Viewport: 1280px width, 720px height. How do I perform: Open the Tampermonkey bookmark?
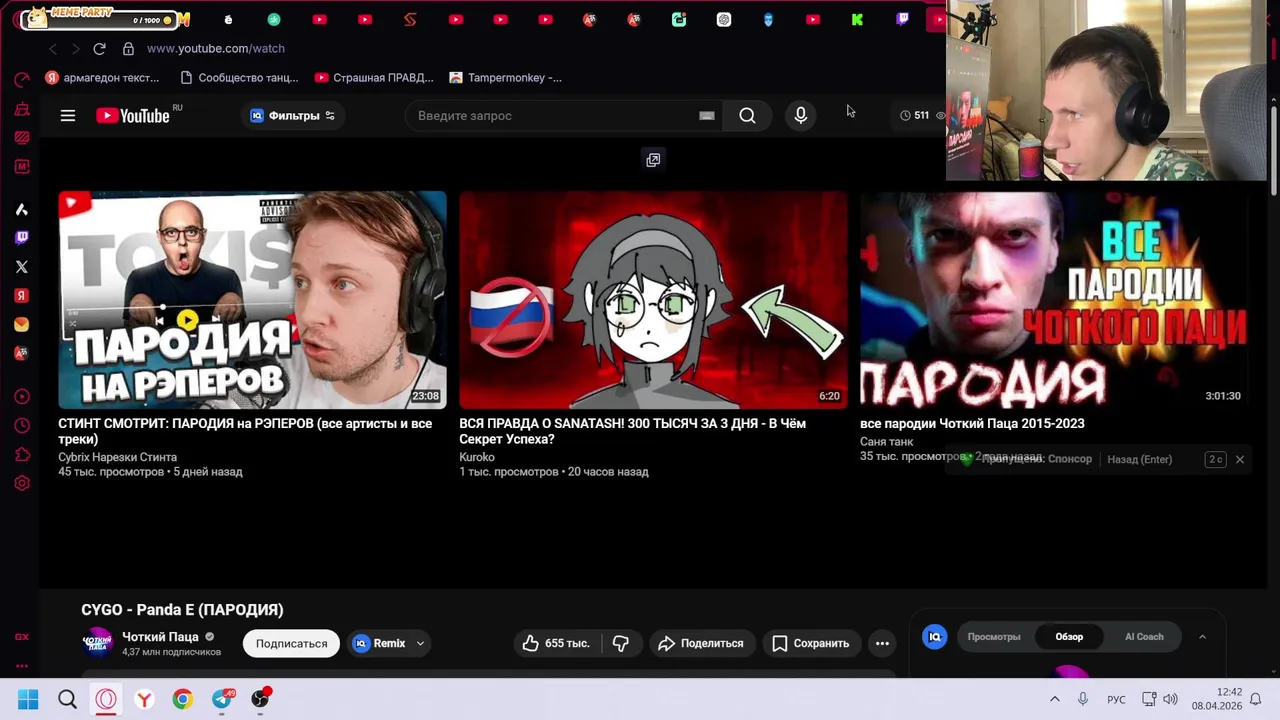(x=505, y=78)
